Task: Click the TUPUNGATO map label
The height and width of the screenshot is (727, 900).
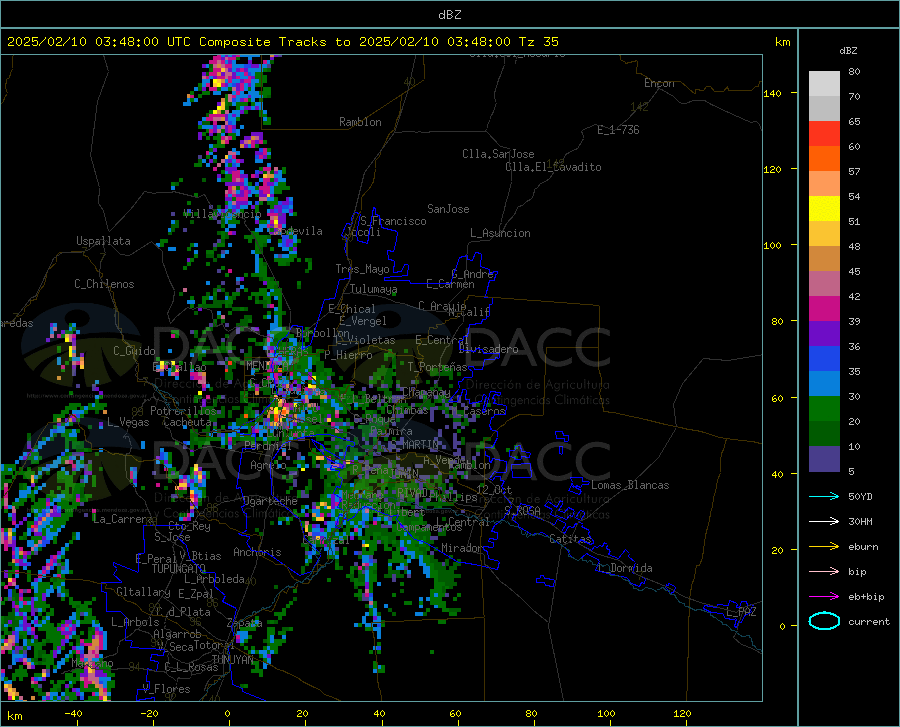Action: pyautogui.click(x=179, y=569)
